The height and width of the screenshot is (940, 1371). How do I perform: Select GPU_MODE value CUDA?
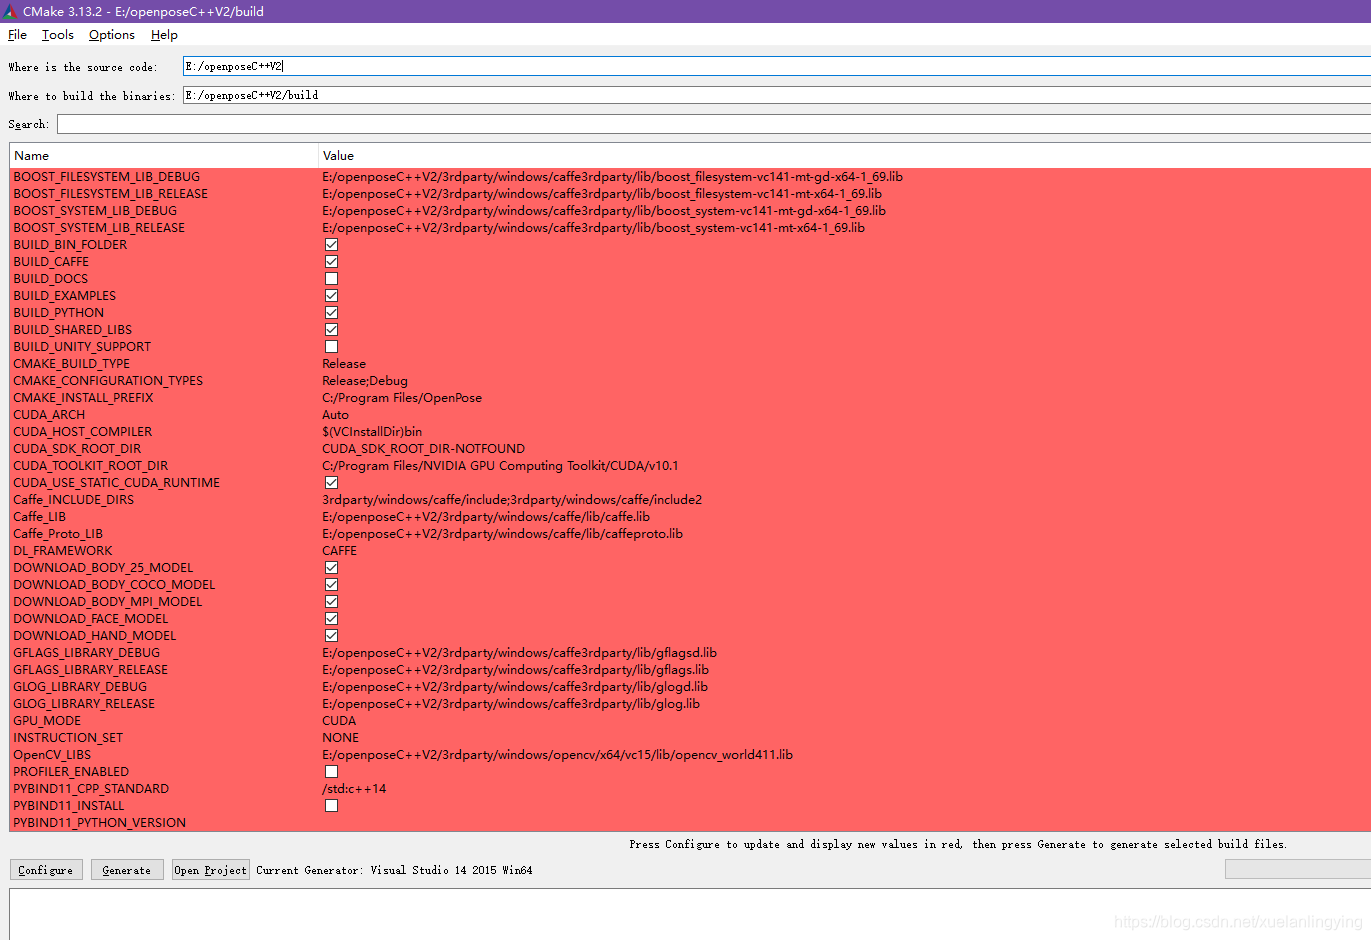coord(339,721)
